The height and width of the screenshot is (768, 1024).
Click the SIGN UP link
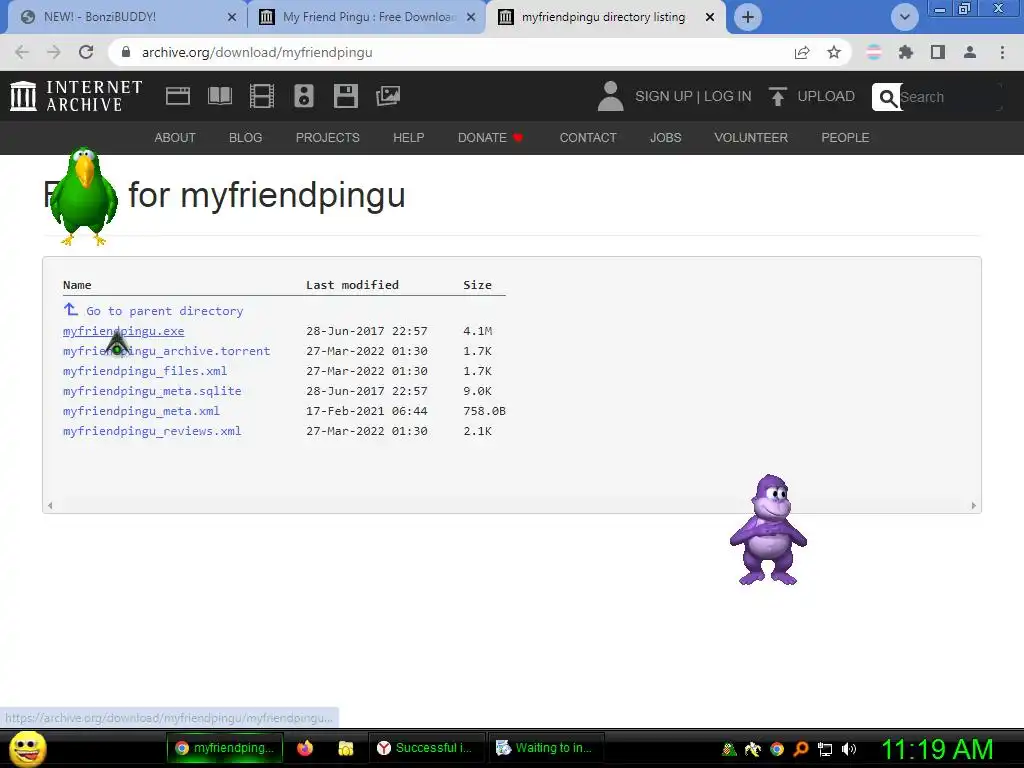tap(664, 96)
